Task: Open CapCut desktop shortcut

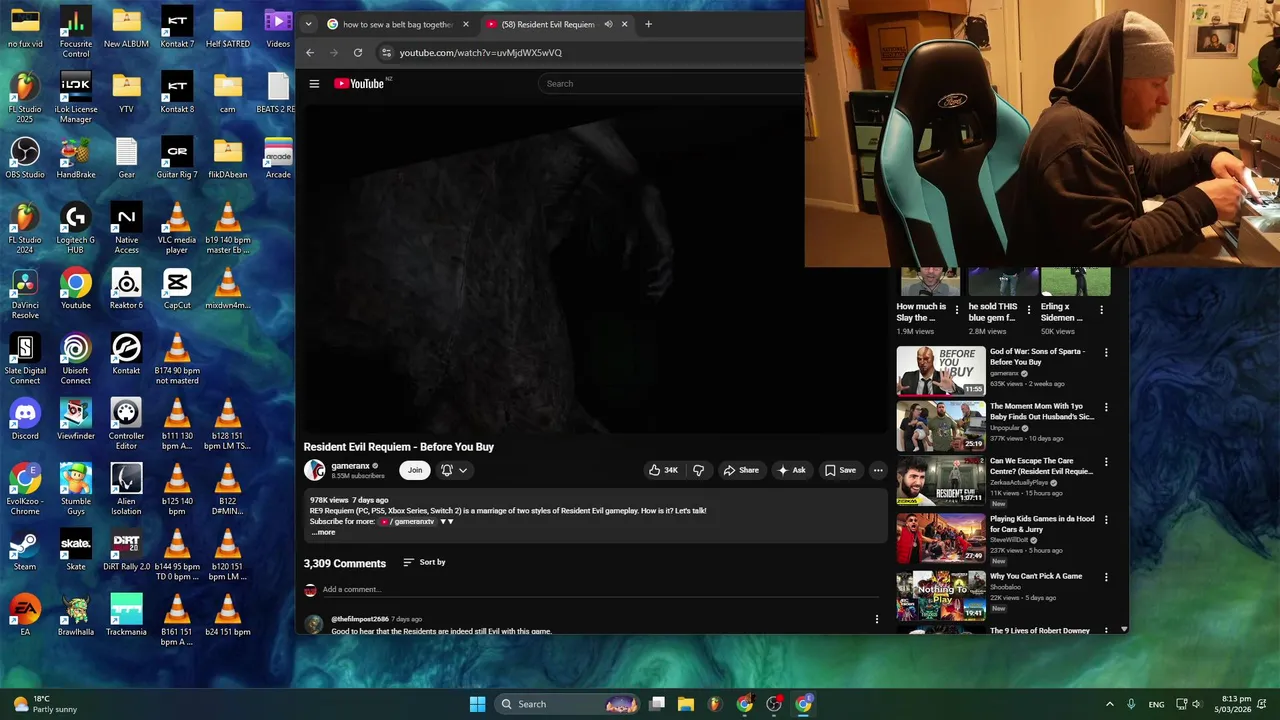Action: point(177,290)
